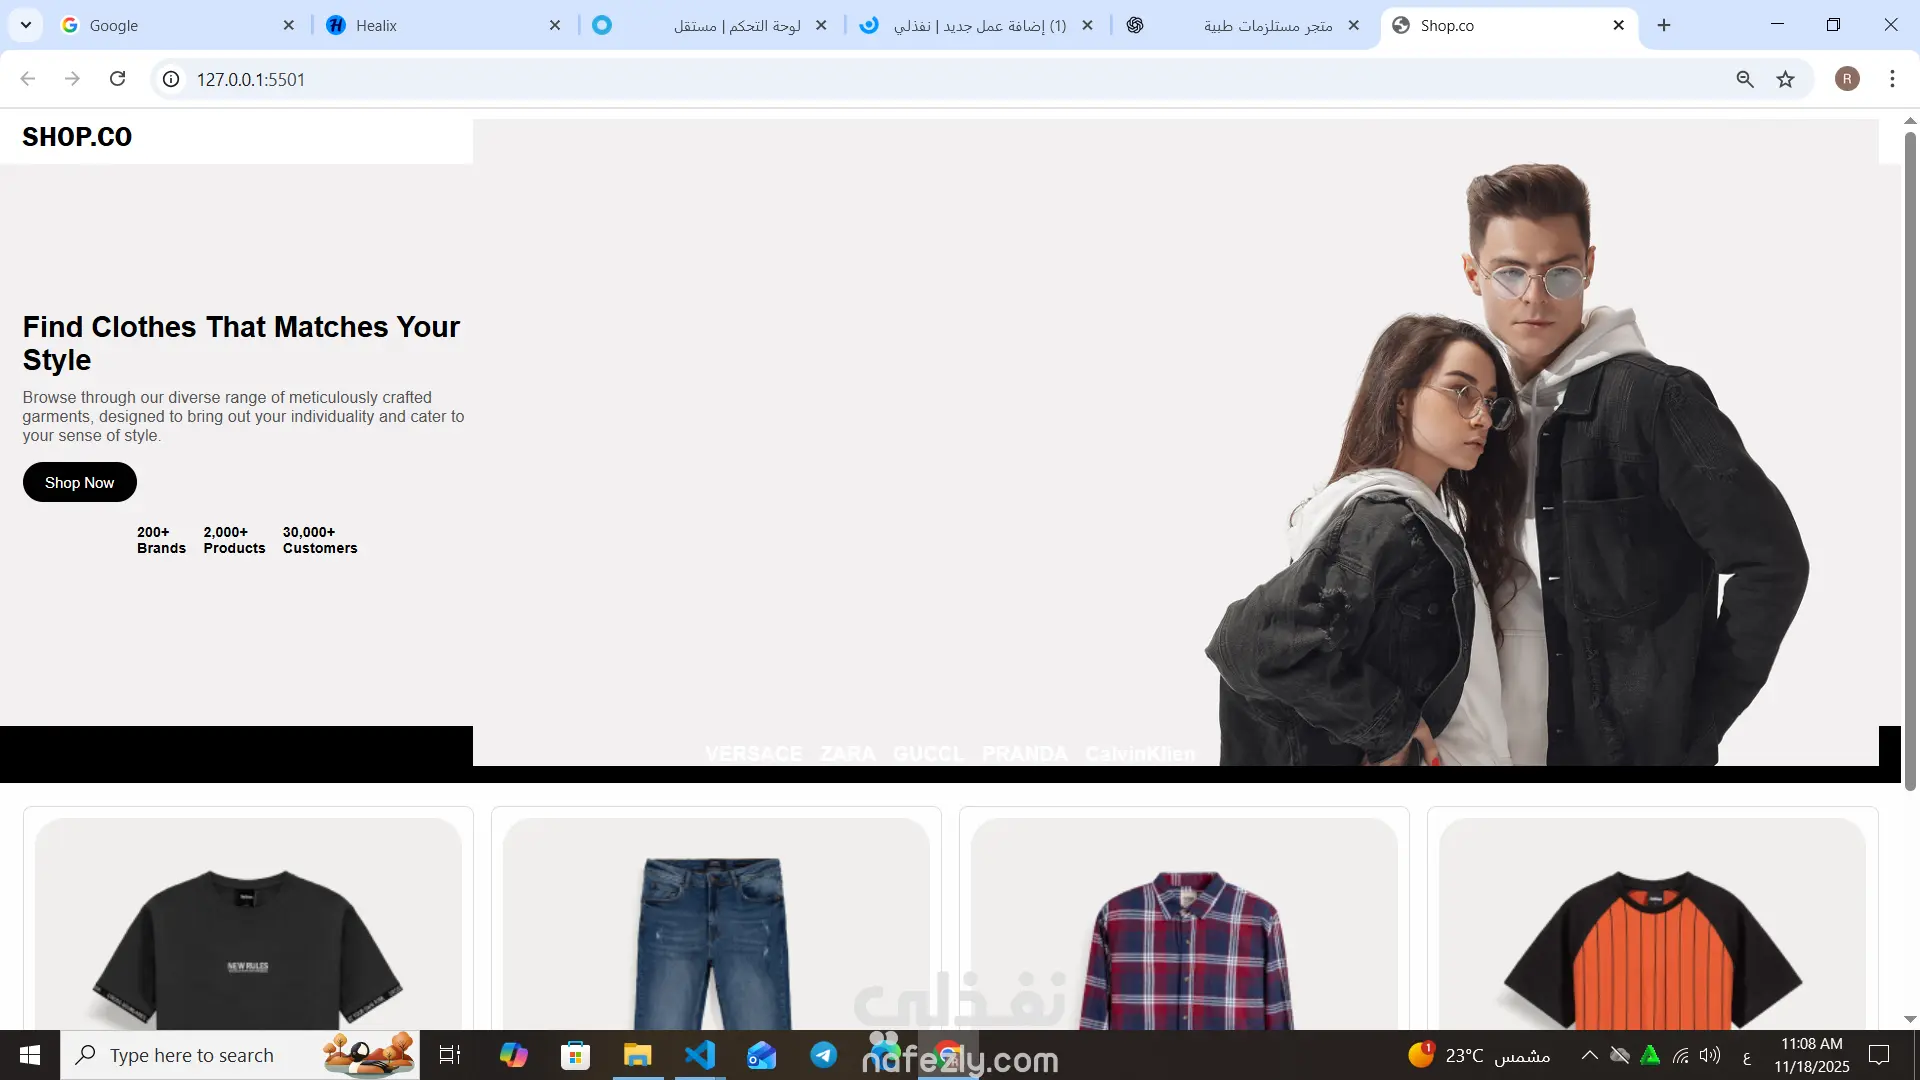Screen dimensions: 1920x1080
Task: Bookmark this page with star icon
Action: [x=1785, y=79]
